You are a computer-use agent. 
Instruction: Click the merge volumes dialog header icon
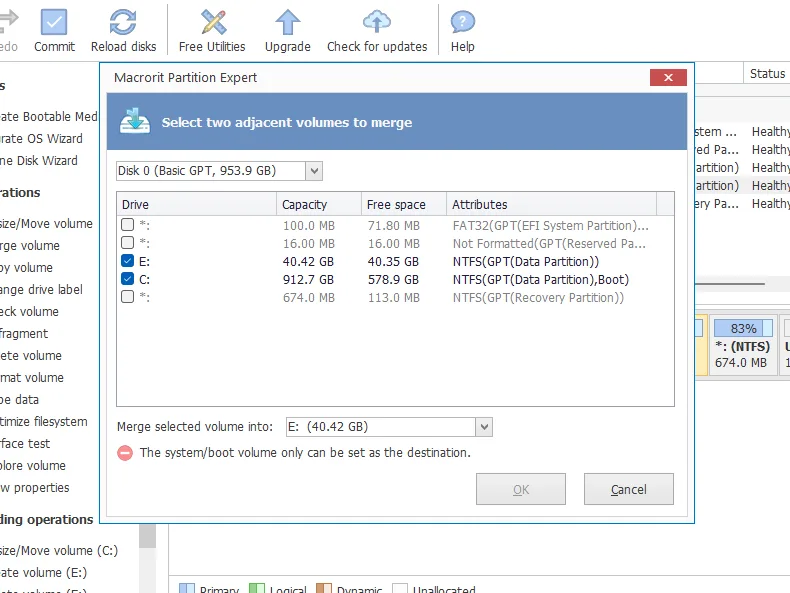[x=134, y=122]
